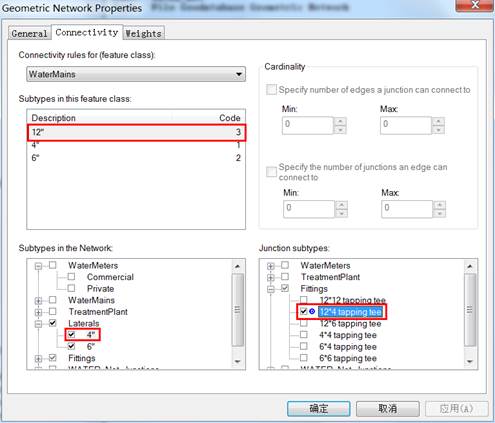Click the scroll-down arrow of Junction subtypes list
This screenshot has height=423, width=495.
point(470,362)
